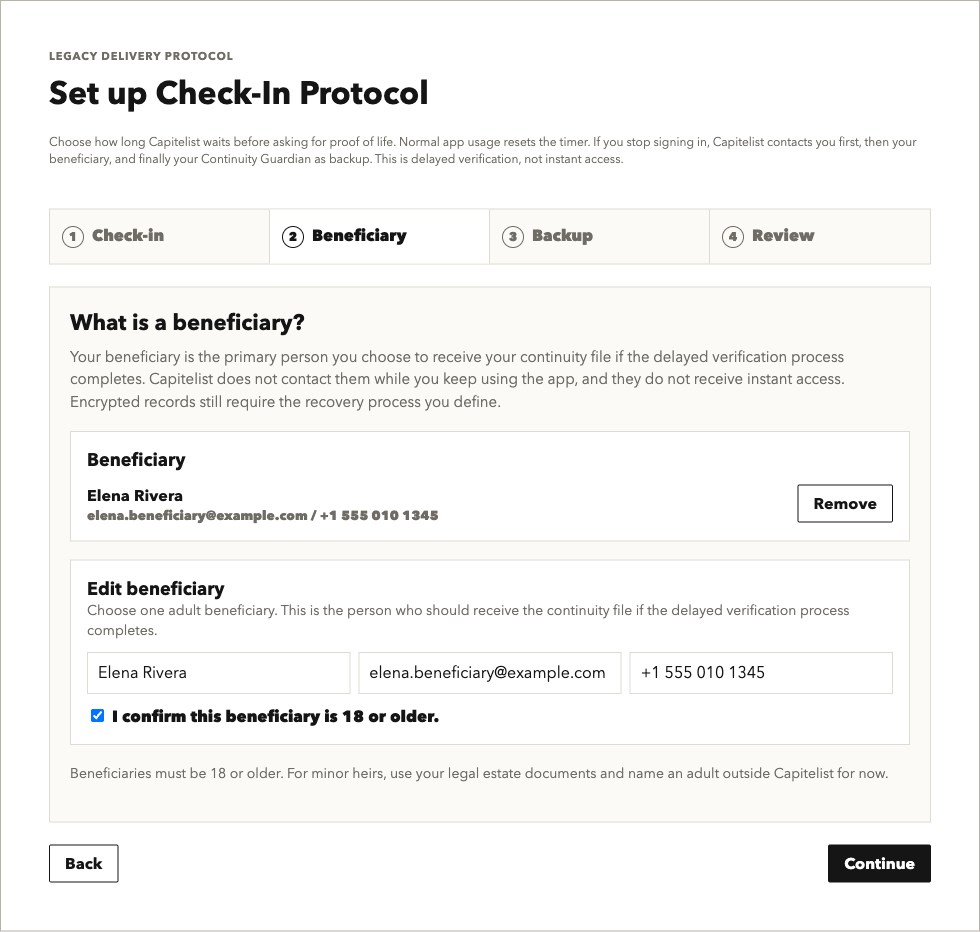This screenshot has width=980, height=932.
Task: Click Elena Rivera's name in Beneficiary card
Action: [135, 496]
